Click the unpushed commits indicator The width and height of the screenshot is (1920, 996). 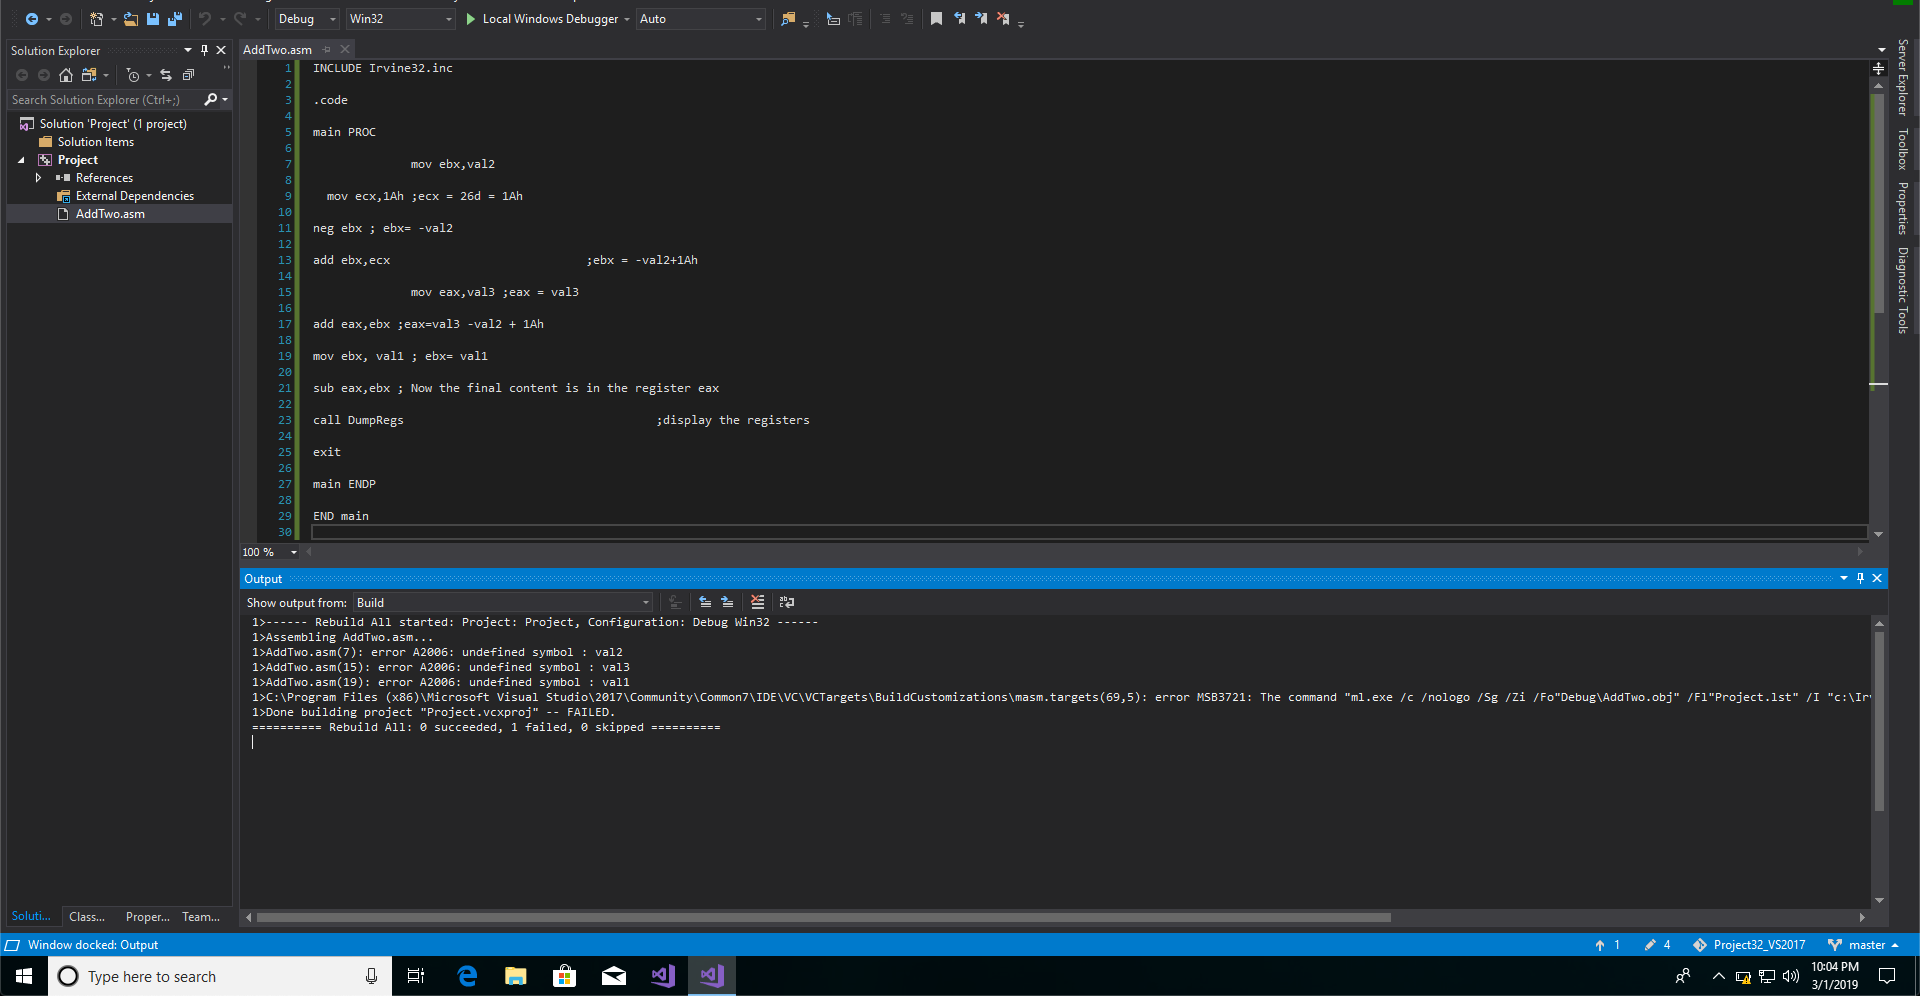click(x=1607, y=945)
